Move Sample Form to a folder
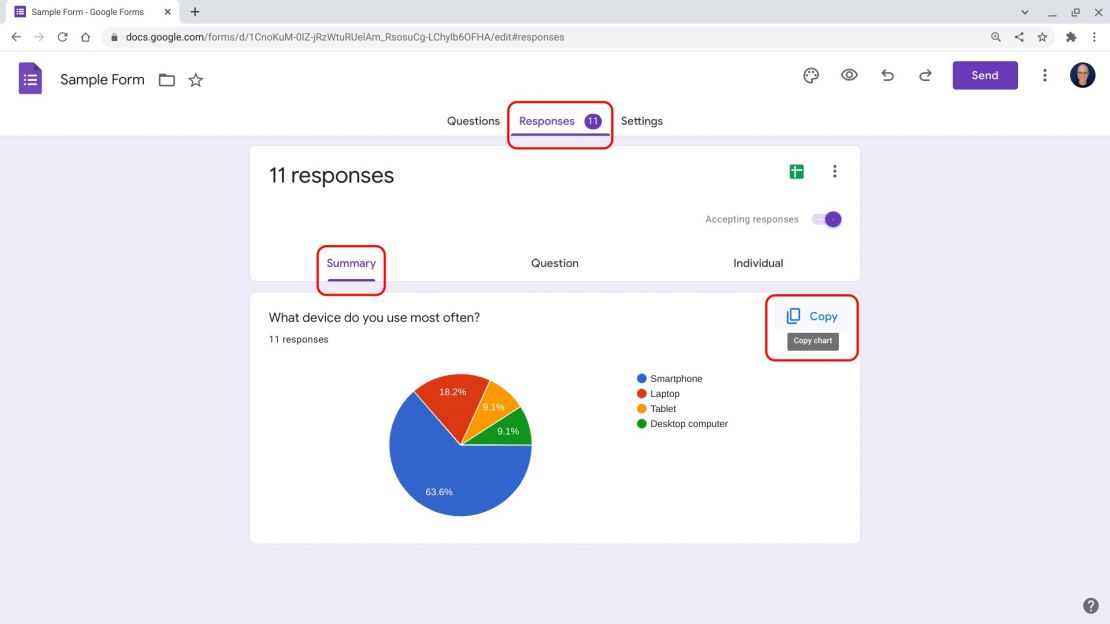 (166, 79)
